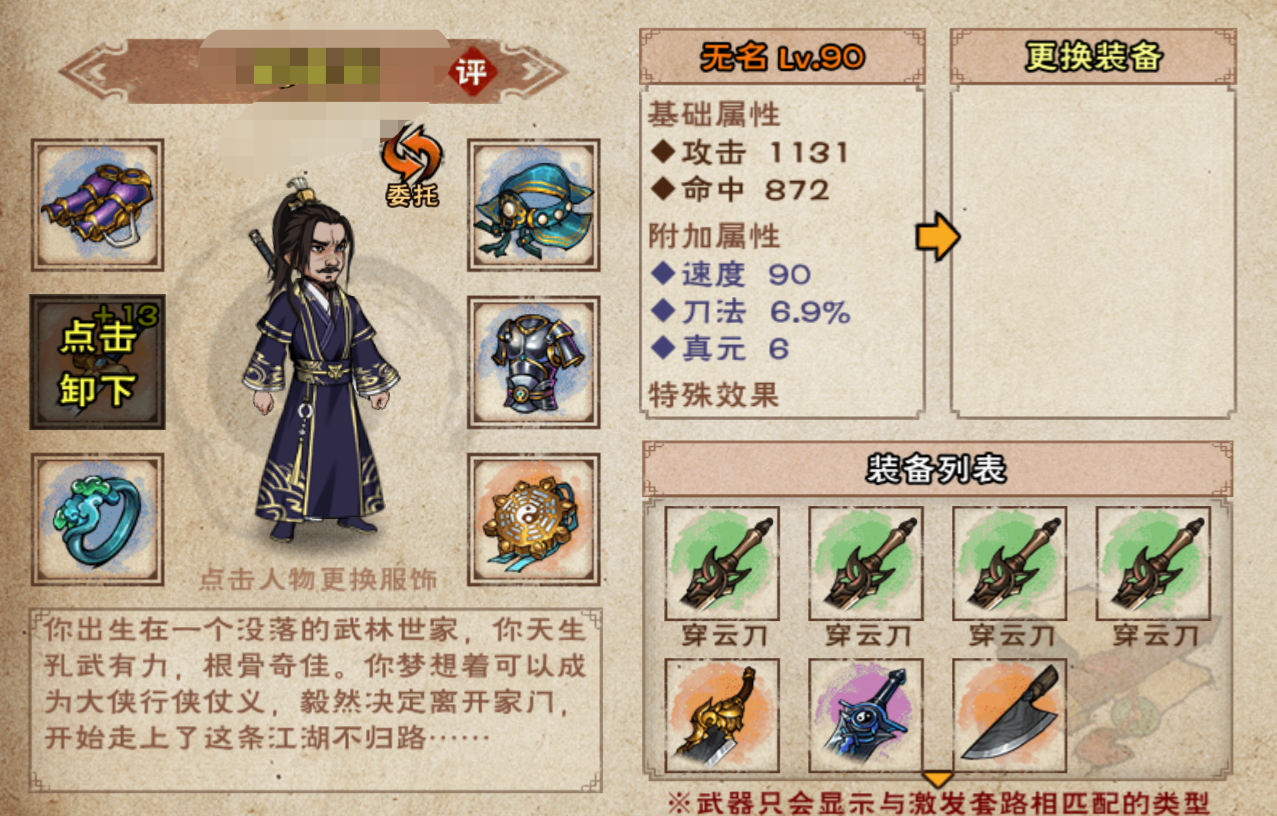Click the teal headband equipment slot
Image resolution: width=1277 pixels, height=816 pixels.
534,205
